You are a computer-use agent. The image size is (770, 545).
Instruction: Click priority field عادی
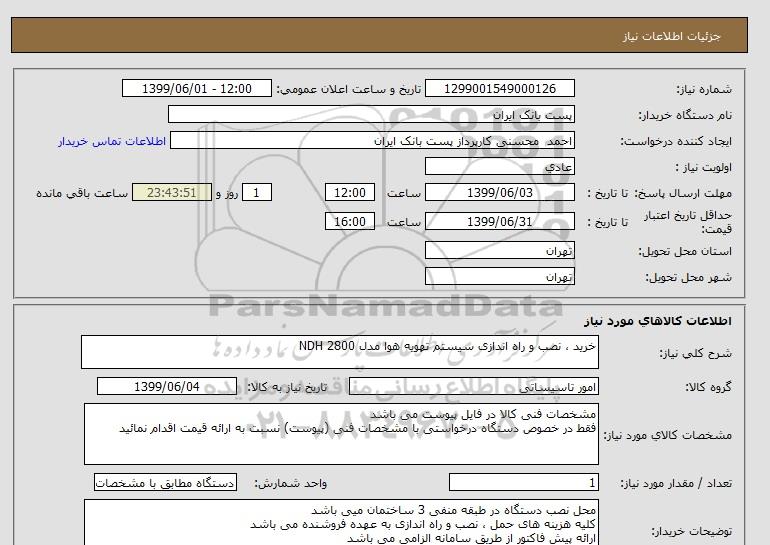[x=499, y=166]
